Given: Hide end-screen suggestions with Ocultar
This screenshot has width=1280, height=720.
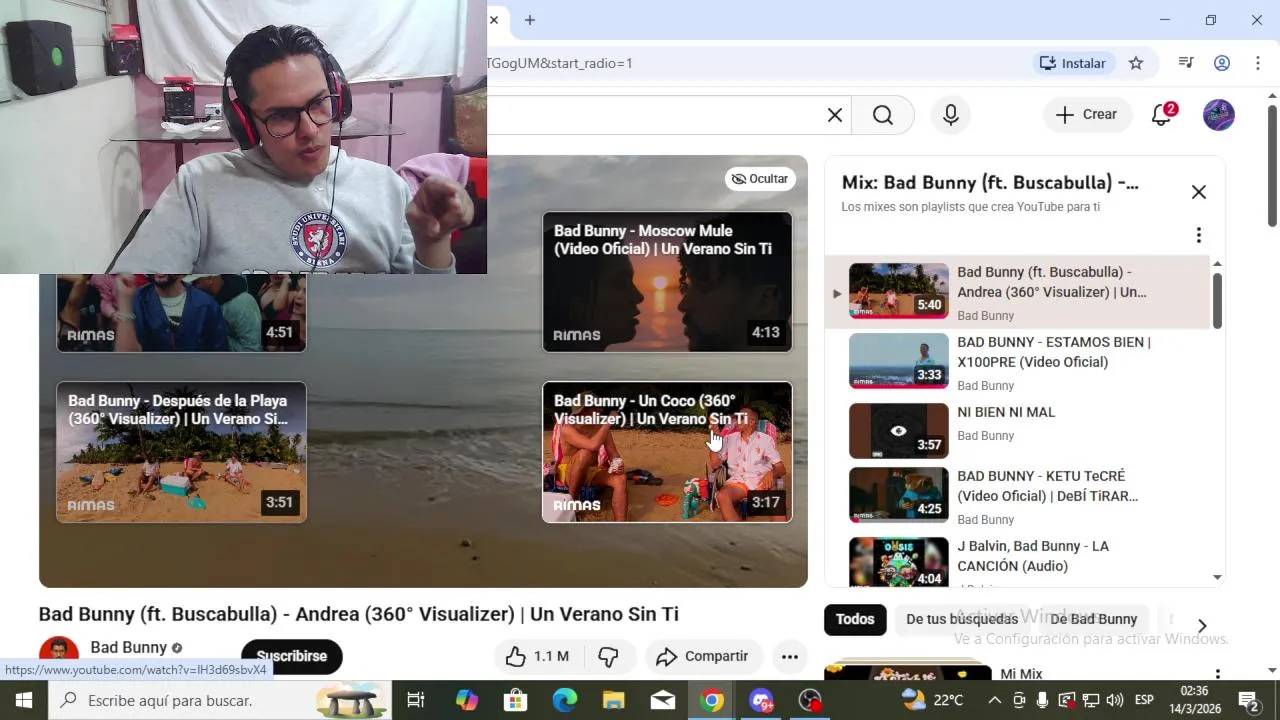Looking at the screenshot, I should pos(760,179).
